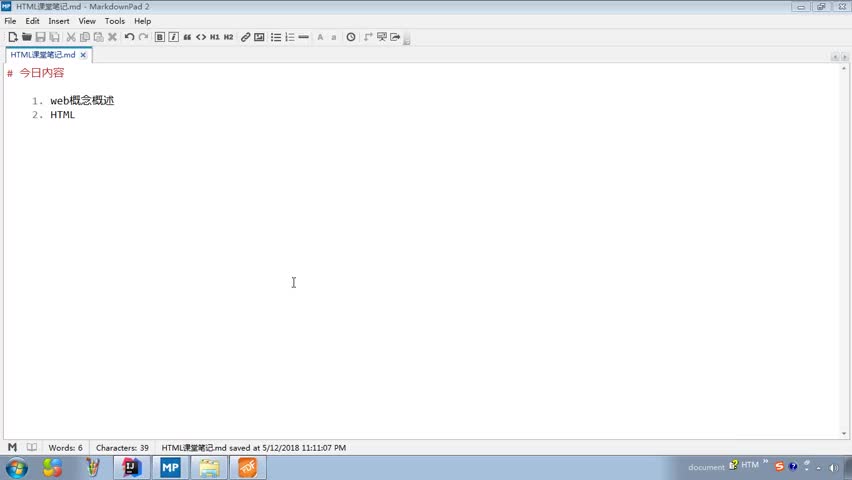The height and width of the screenshot is (480, 852).
Task: Open the pencil cup app in taskbar
Action: click(x=92, y=467)
